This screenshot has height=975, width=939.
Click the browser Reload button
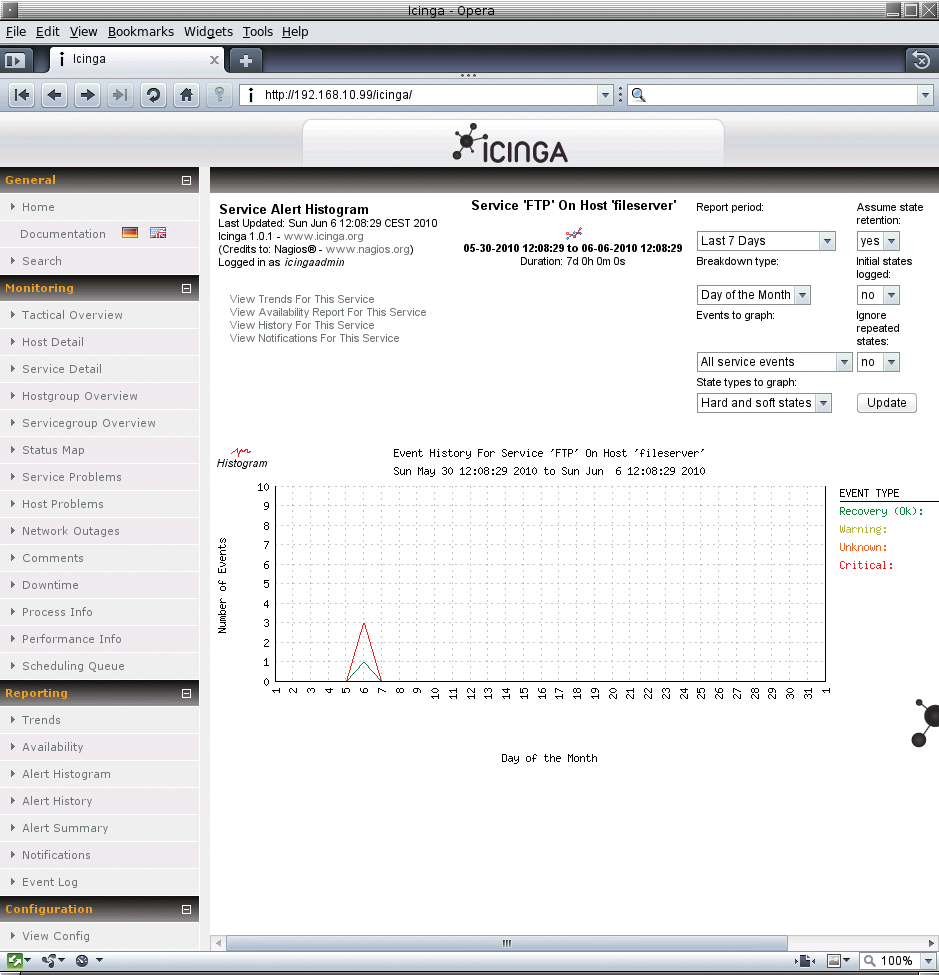coord(153,95)
